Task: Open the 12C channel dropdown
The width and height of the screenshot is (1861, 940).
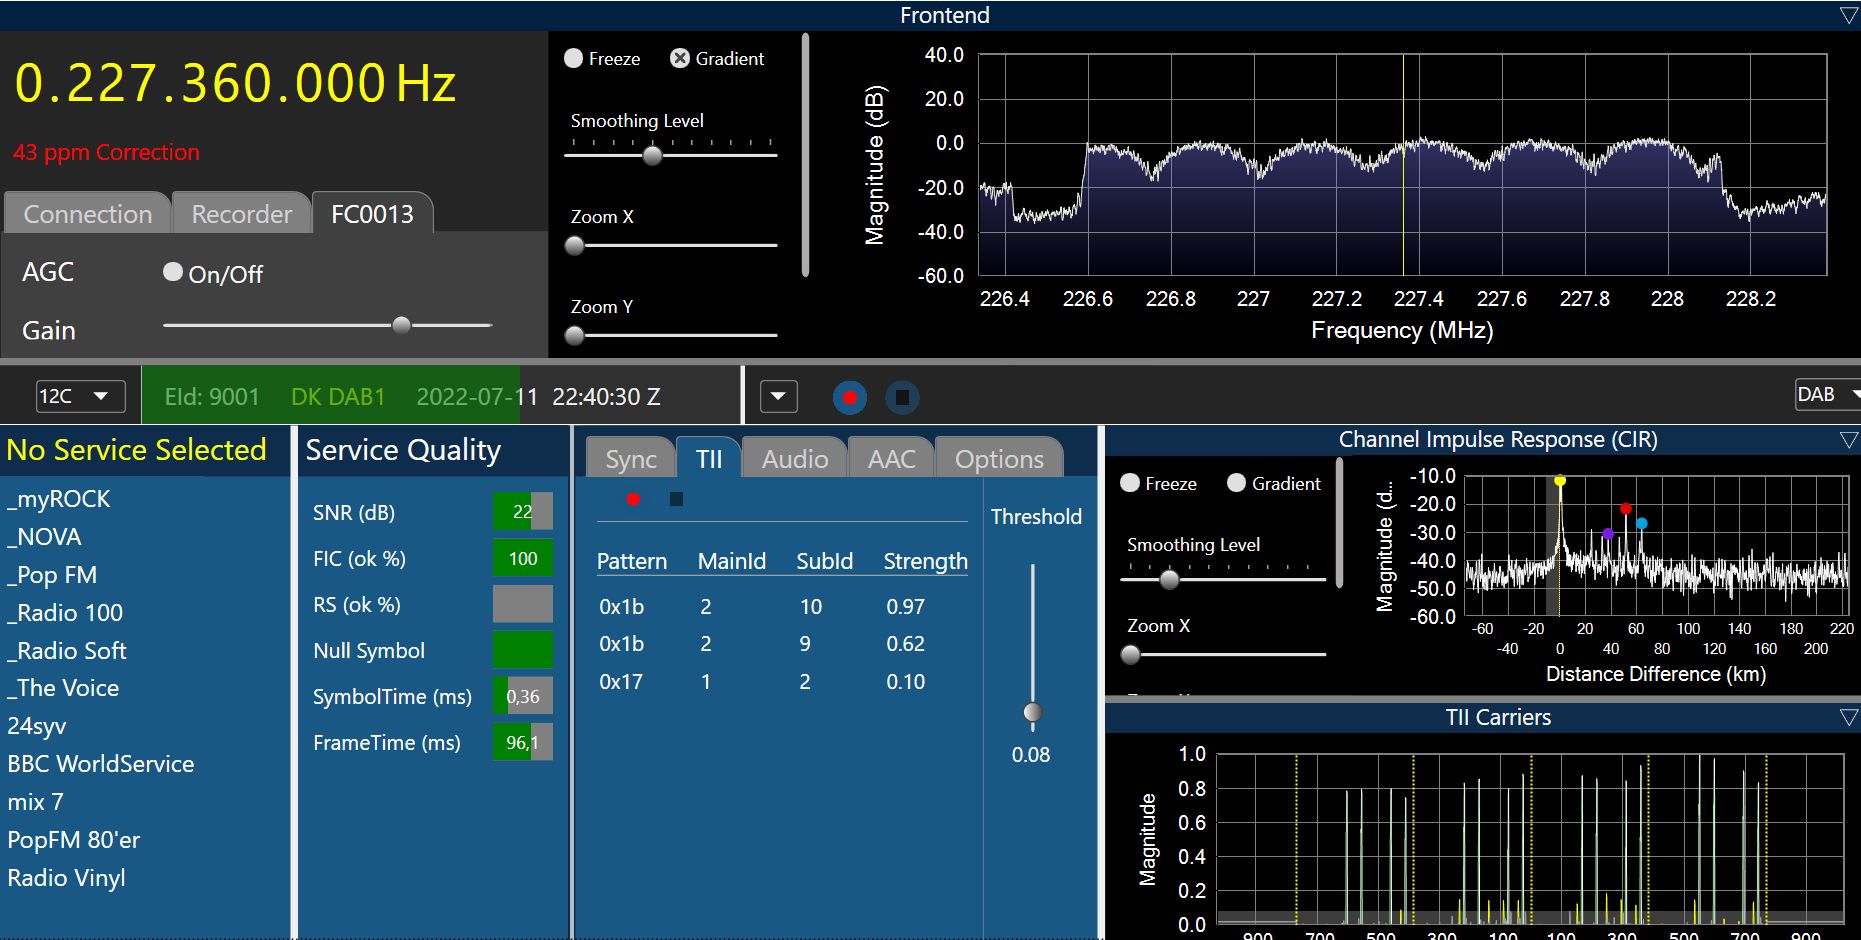Action: coord(81,396)
